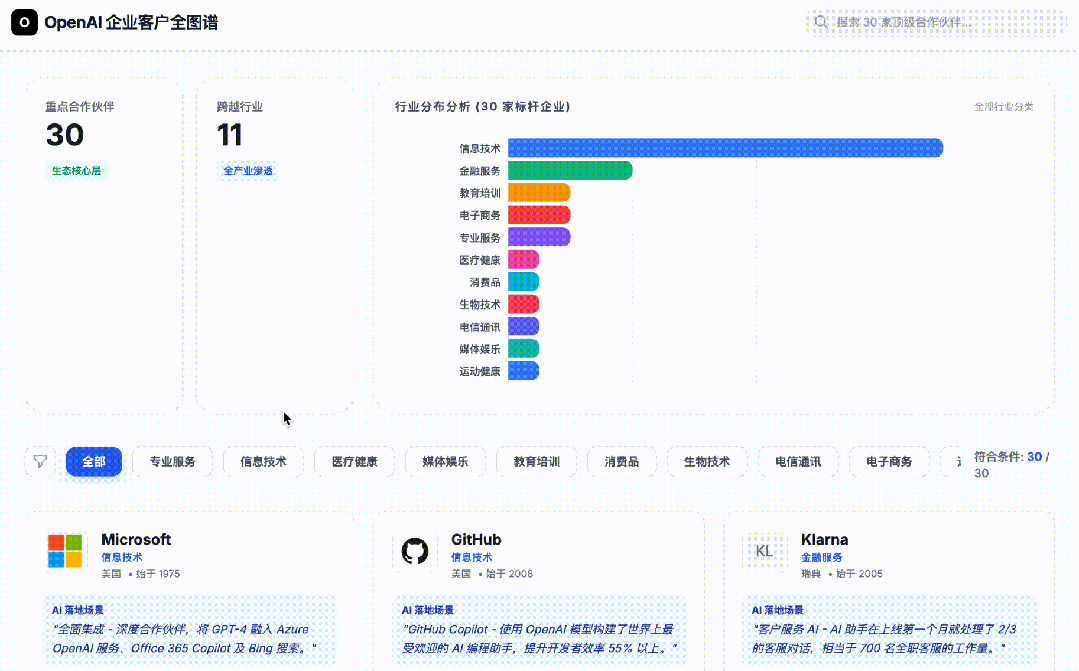
Task: Select the 信息技术 filter tab
Action: [x=264, y=462]
